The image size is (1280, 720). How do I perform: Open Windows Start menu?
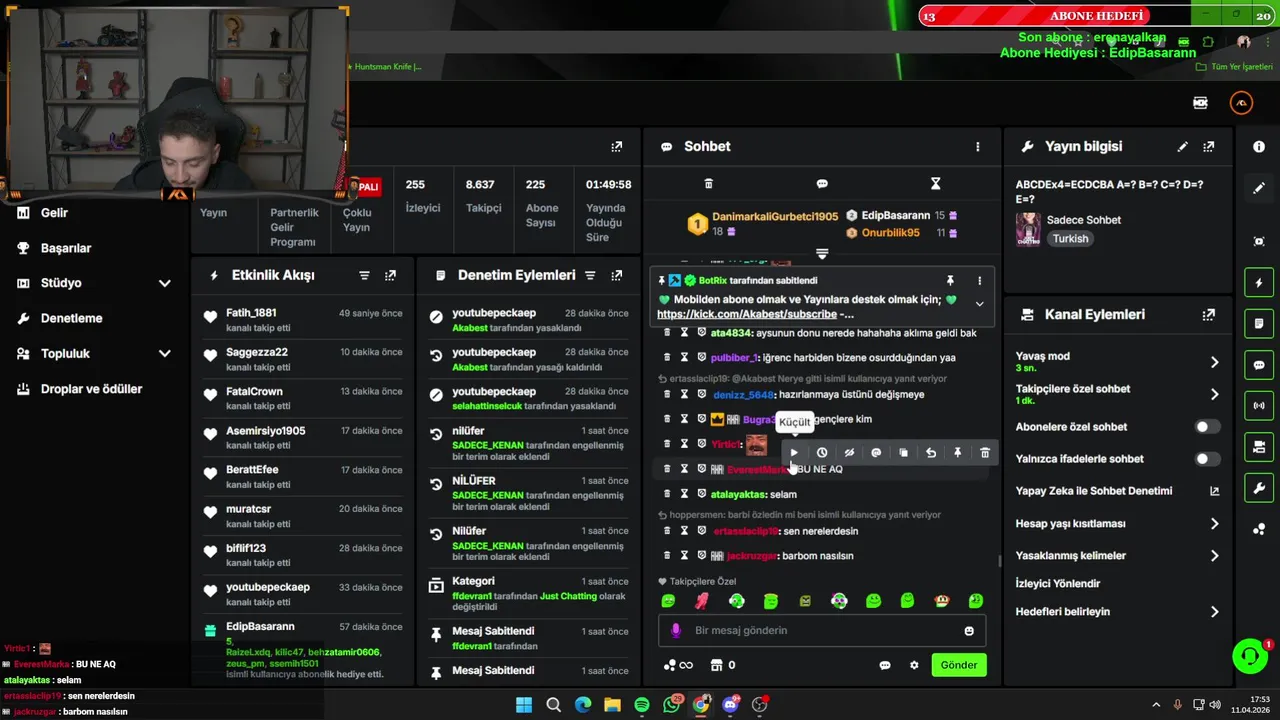(x=524, y=705)
